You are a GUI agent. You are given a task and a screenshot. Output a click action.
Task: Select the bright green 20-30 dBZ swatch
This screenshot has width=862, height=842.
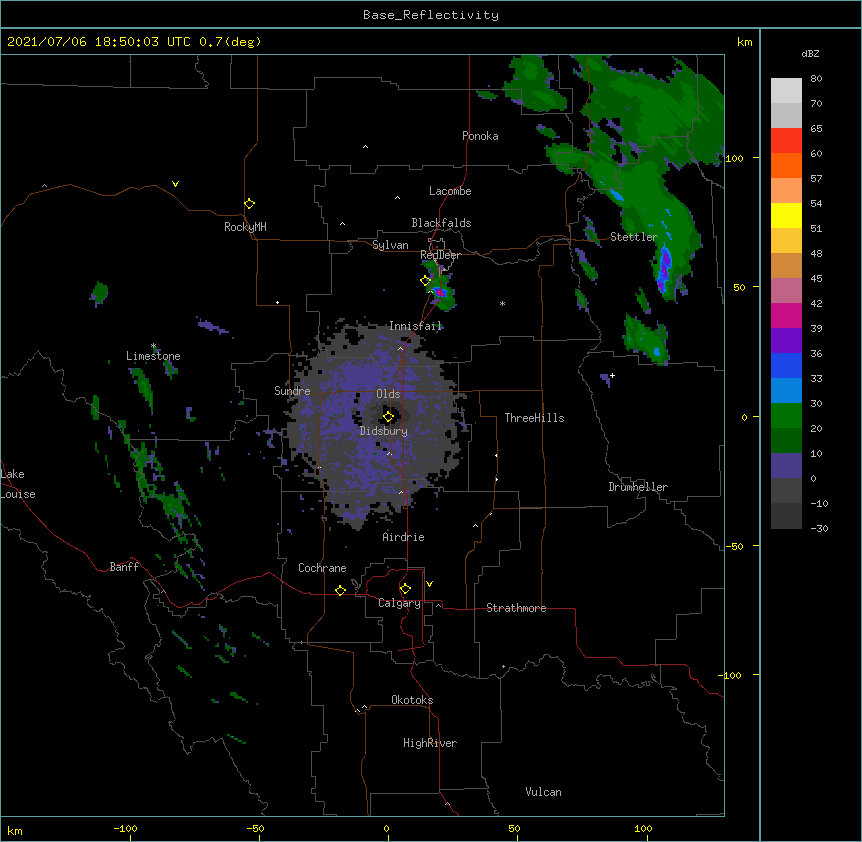[x=786, y=416]
